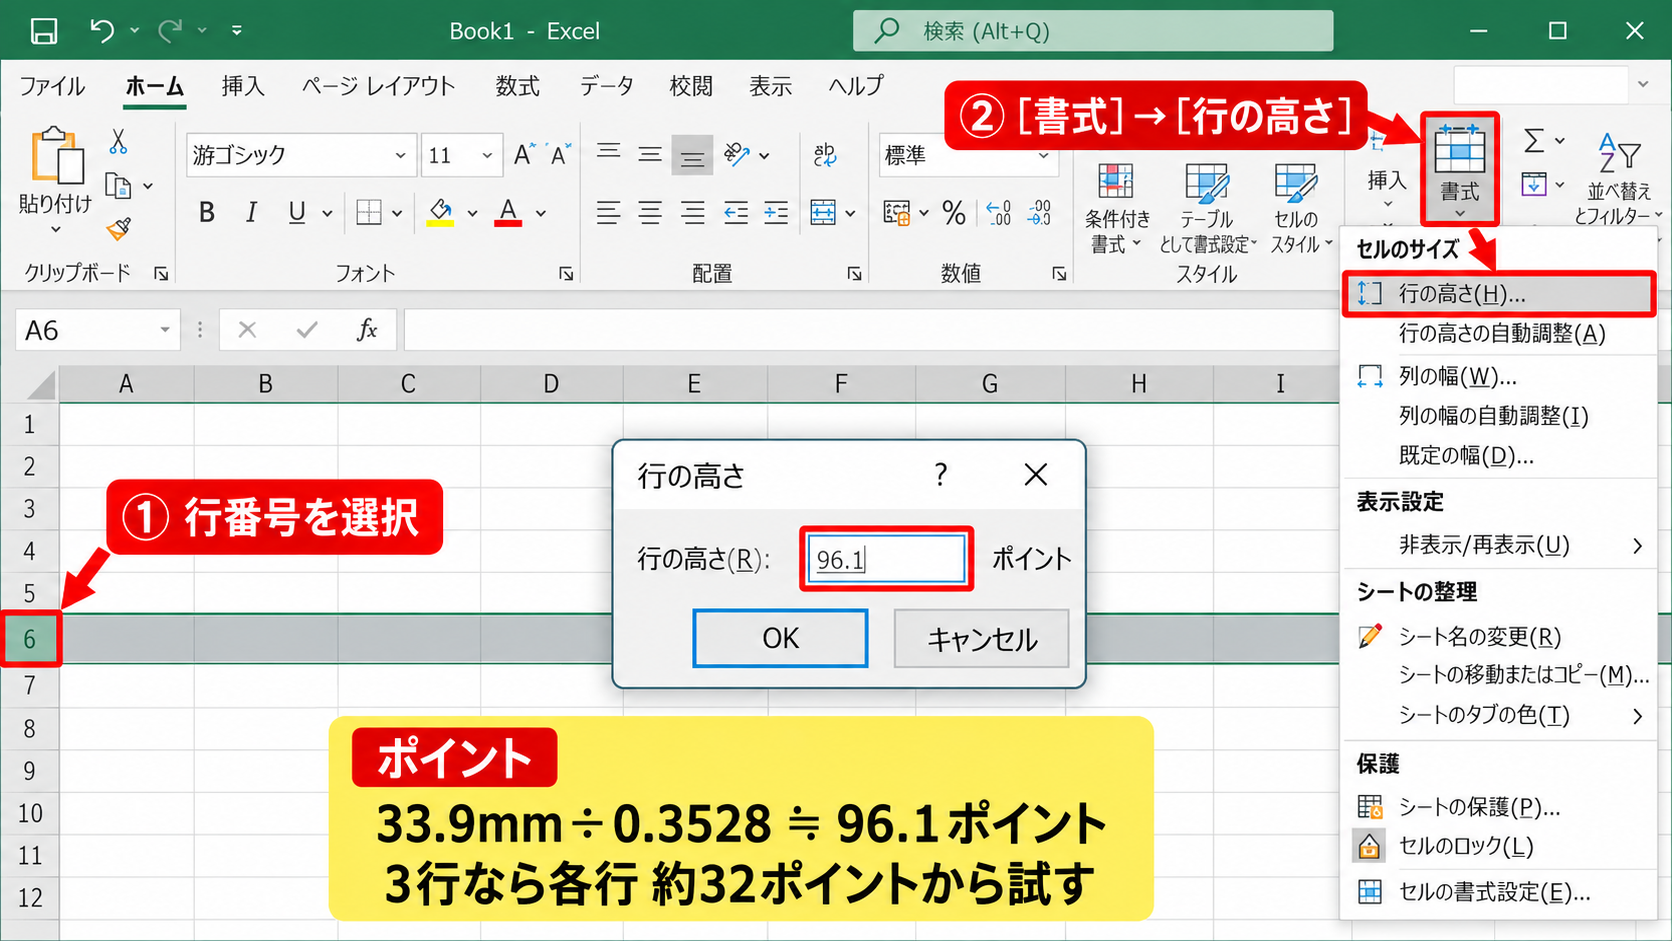Open 標準 number format dropdown
Image resolution: width=1672 pixels, height=941 pixels.
pyautogui.click(x=1043, y=156)
